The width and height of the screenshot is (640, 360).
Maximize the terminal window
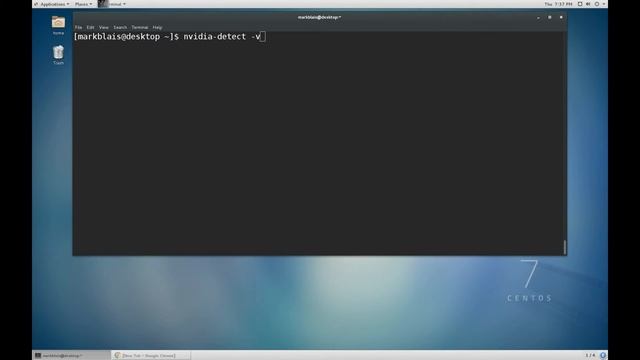(550, 18)
